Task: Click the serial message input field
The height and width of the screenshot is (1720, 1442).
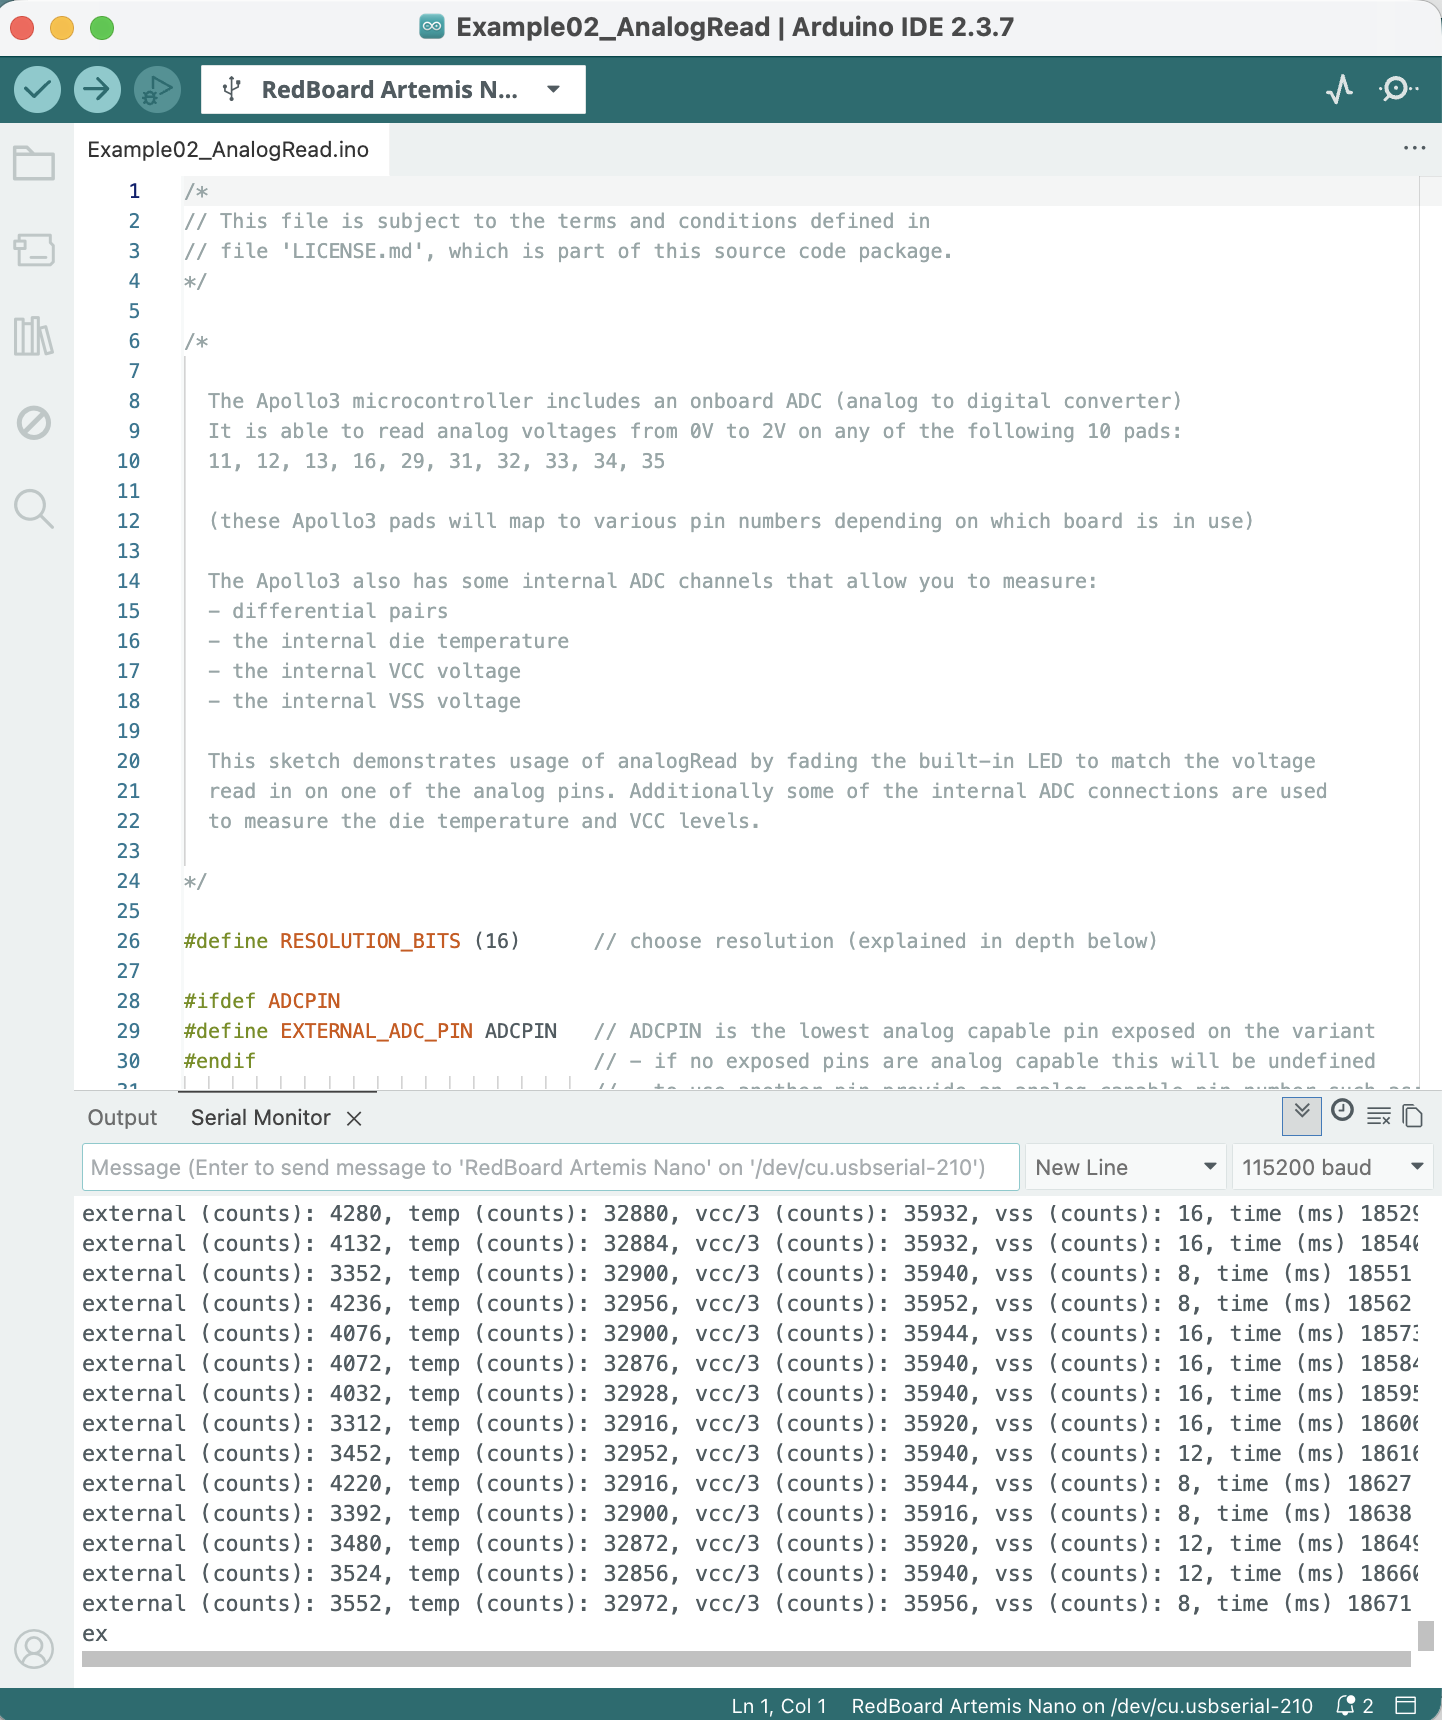Action: pos(550,1167)
